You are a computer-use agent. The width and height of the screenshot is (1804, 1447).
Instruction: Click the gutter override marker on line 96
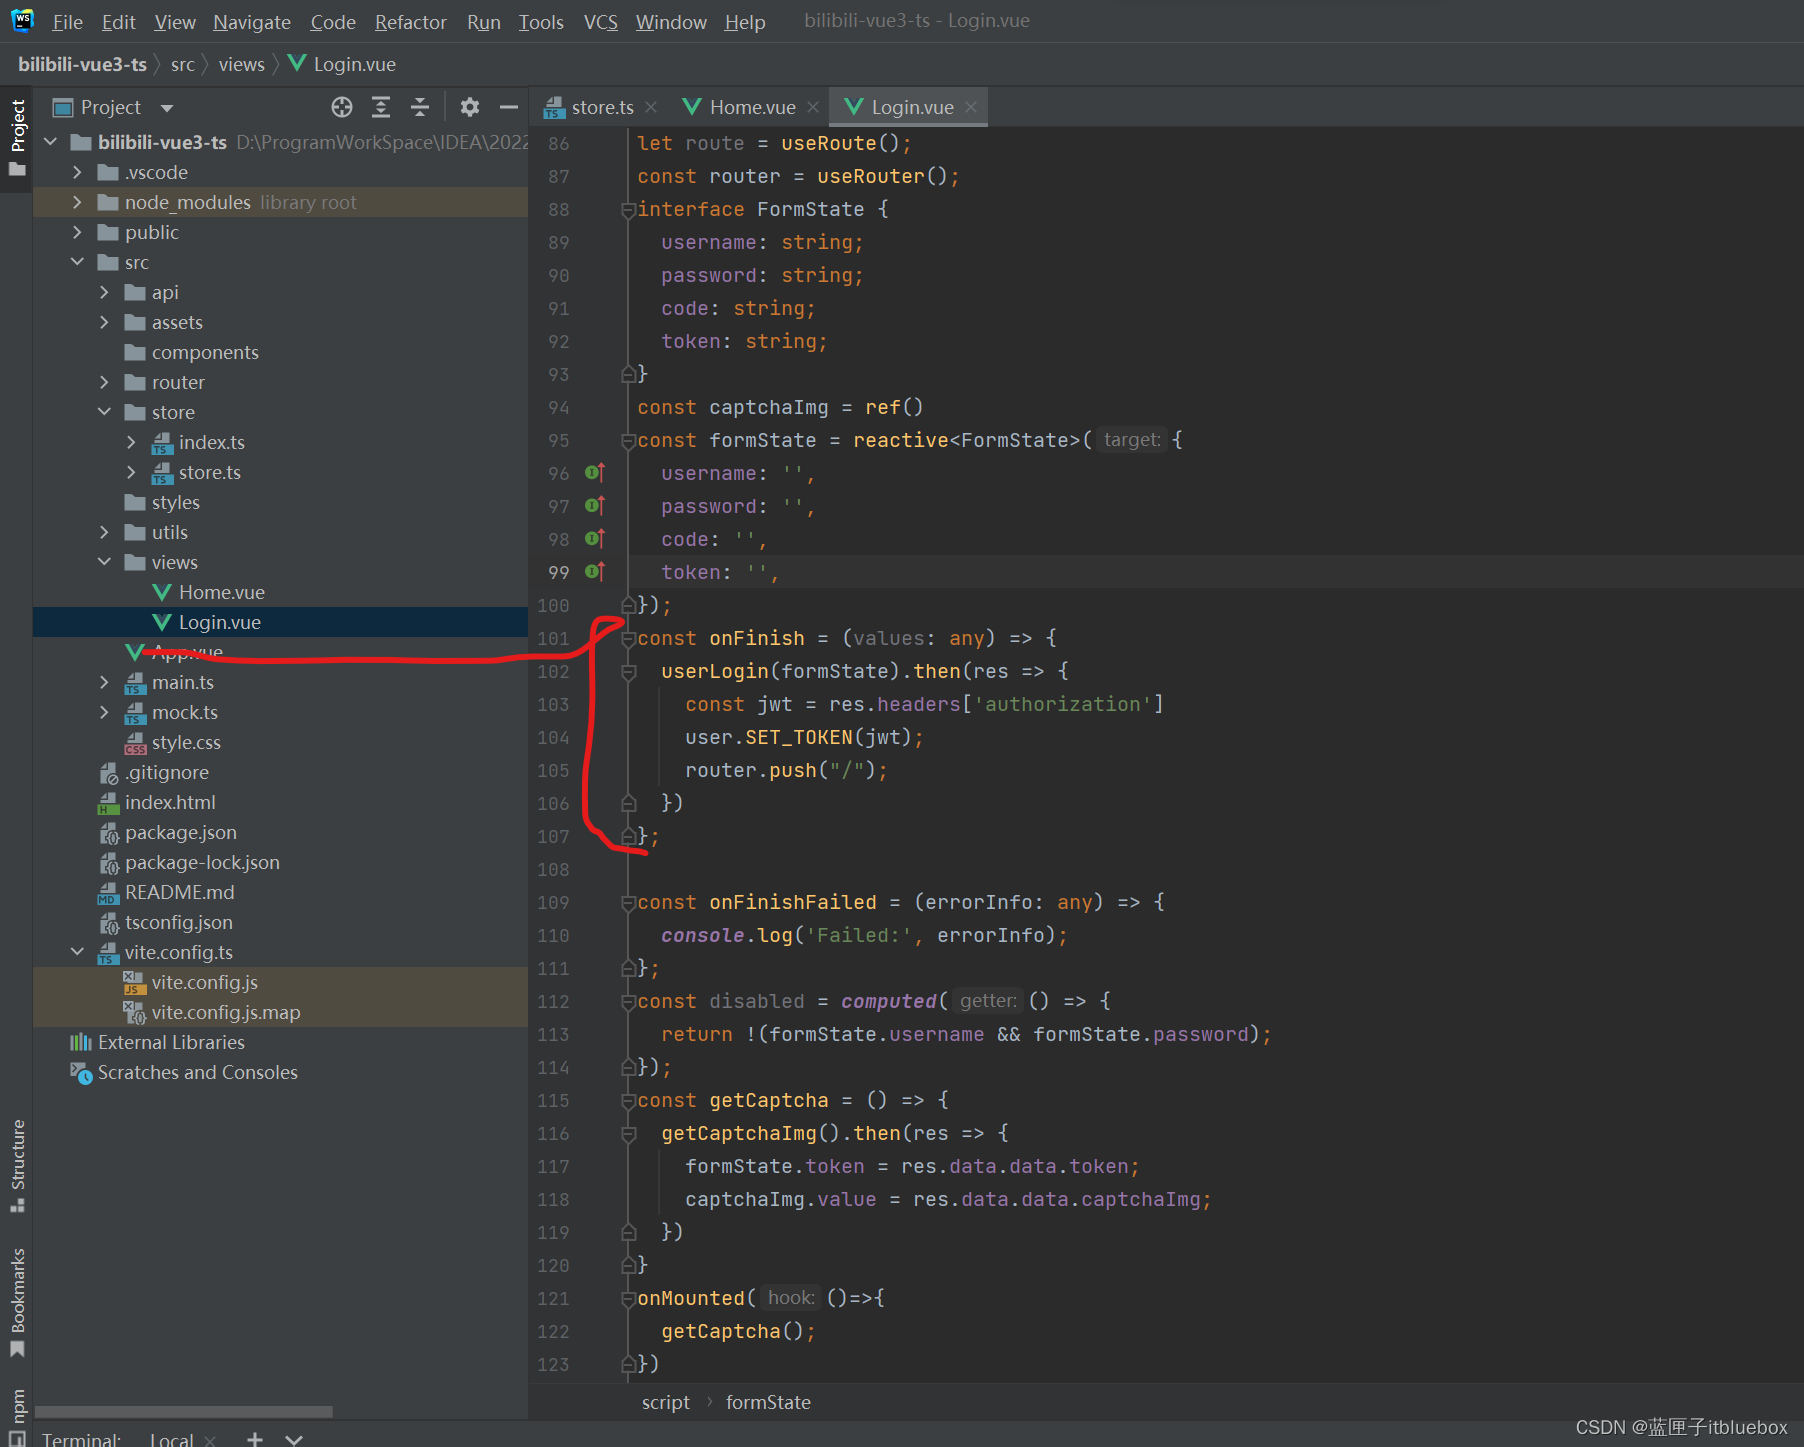594,473
